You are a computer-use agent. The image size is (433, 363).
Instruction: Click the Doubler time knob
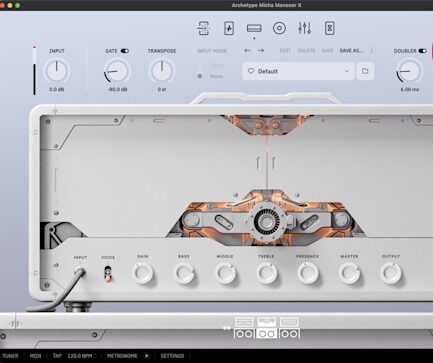tap(410, 71)
